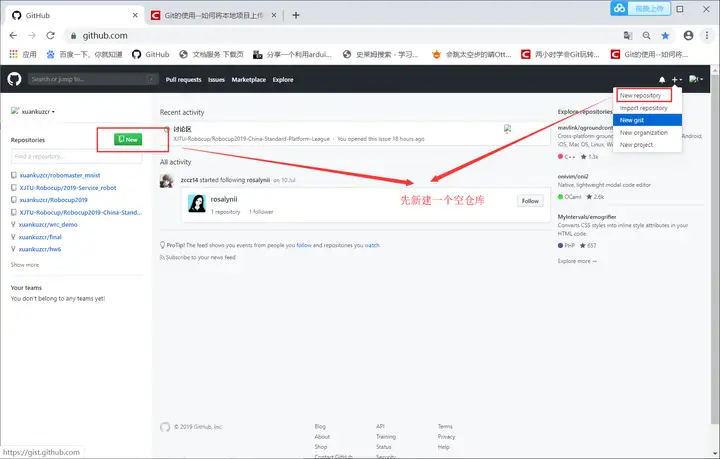This screenshot has height=459, width=720.
Task: Open the About footer link
Action: (322, 437)
